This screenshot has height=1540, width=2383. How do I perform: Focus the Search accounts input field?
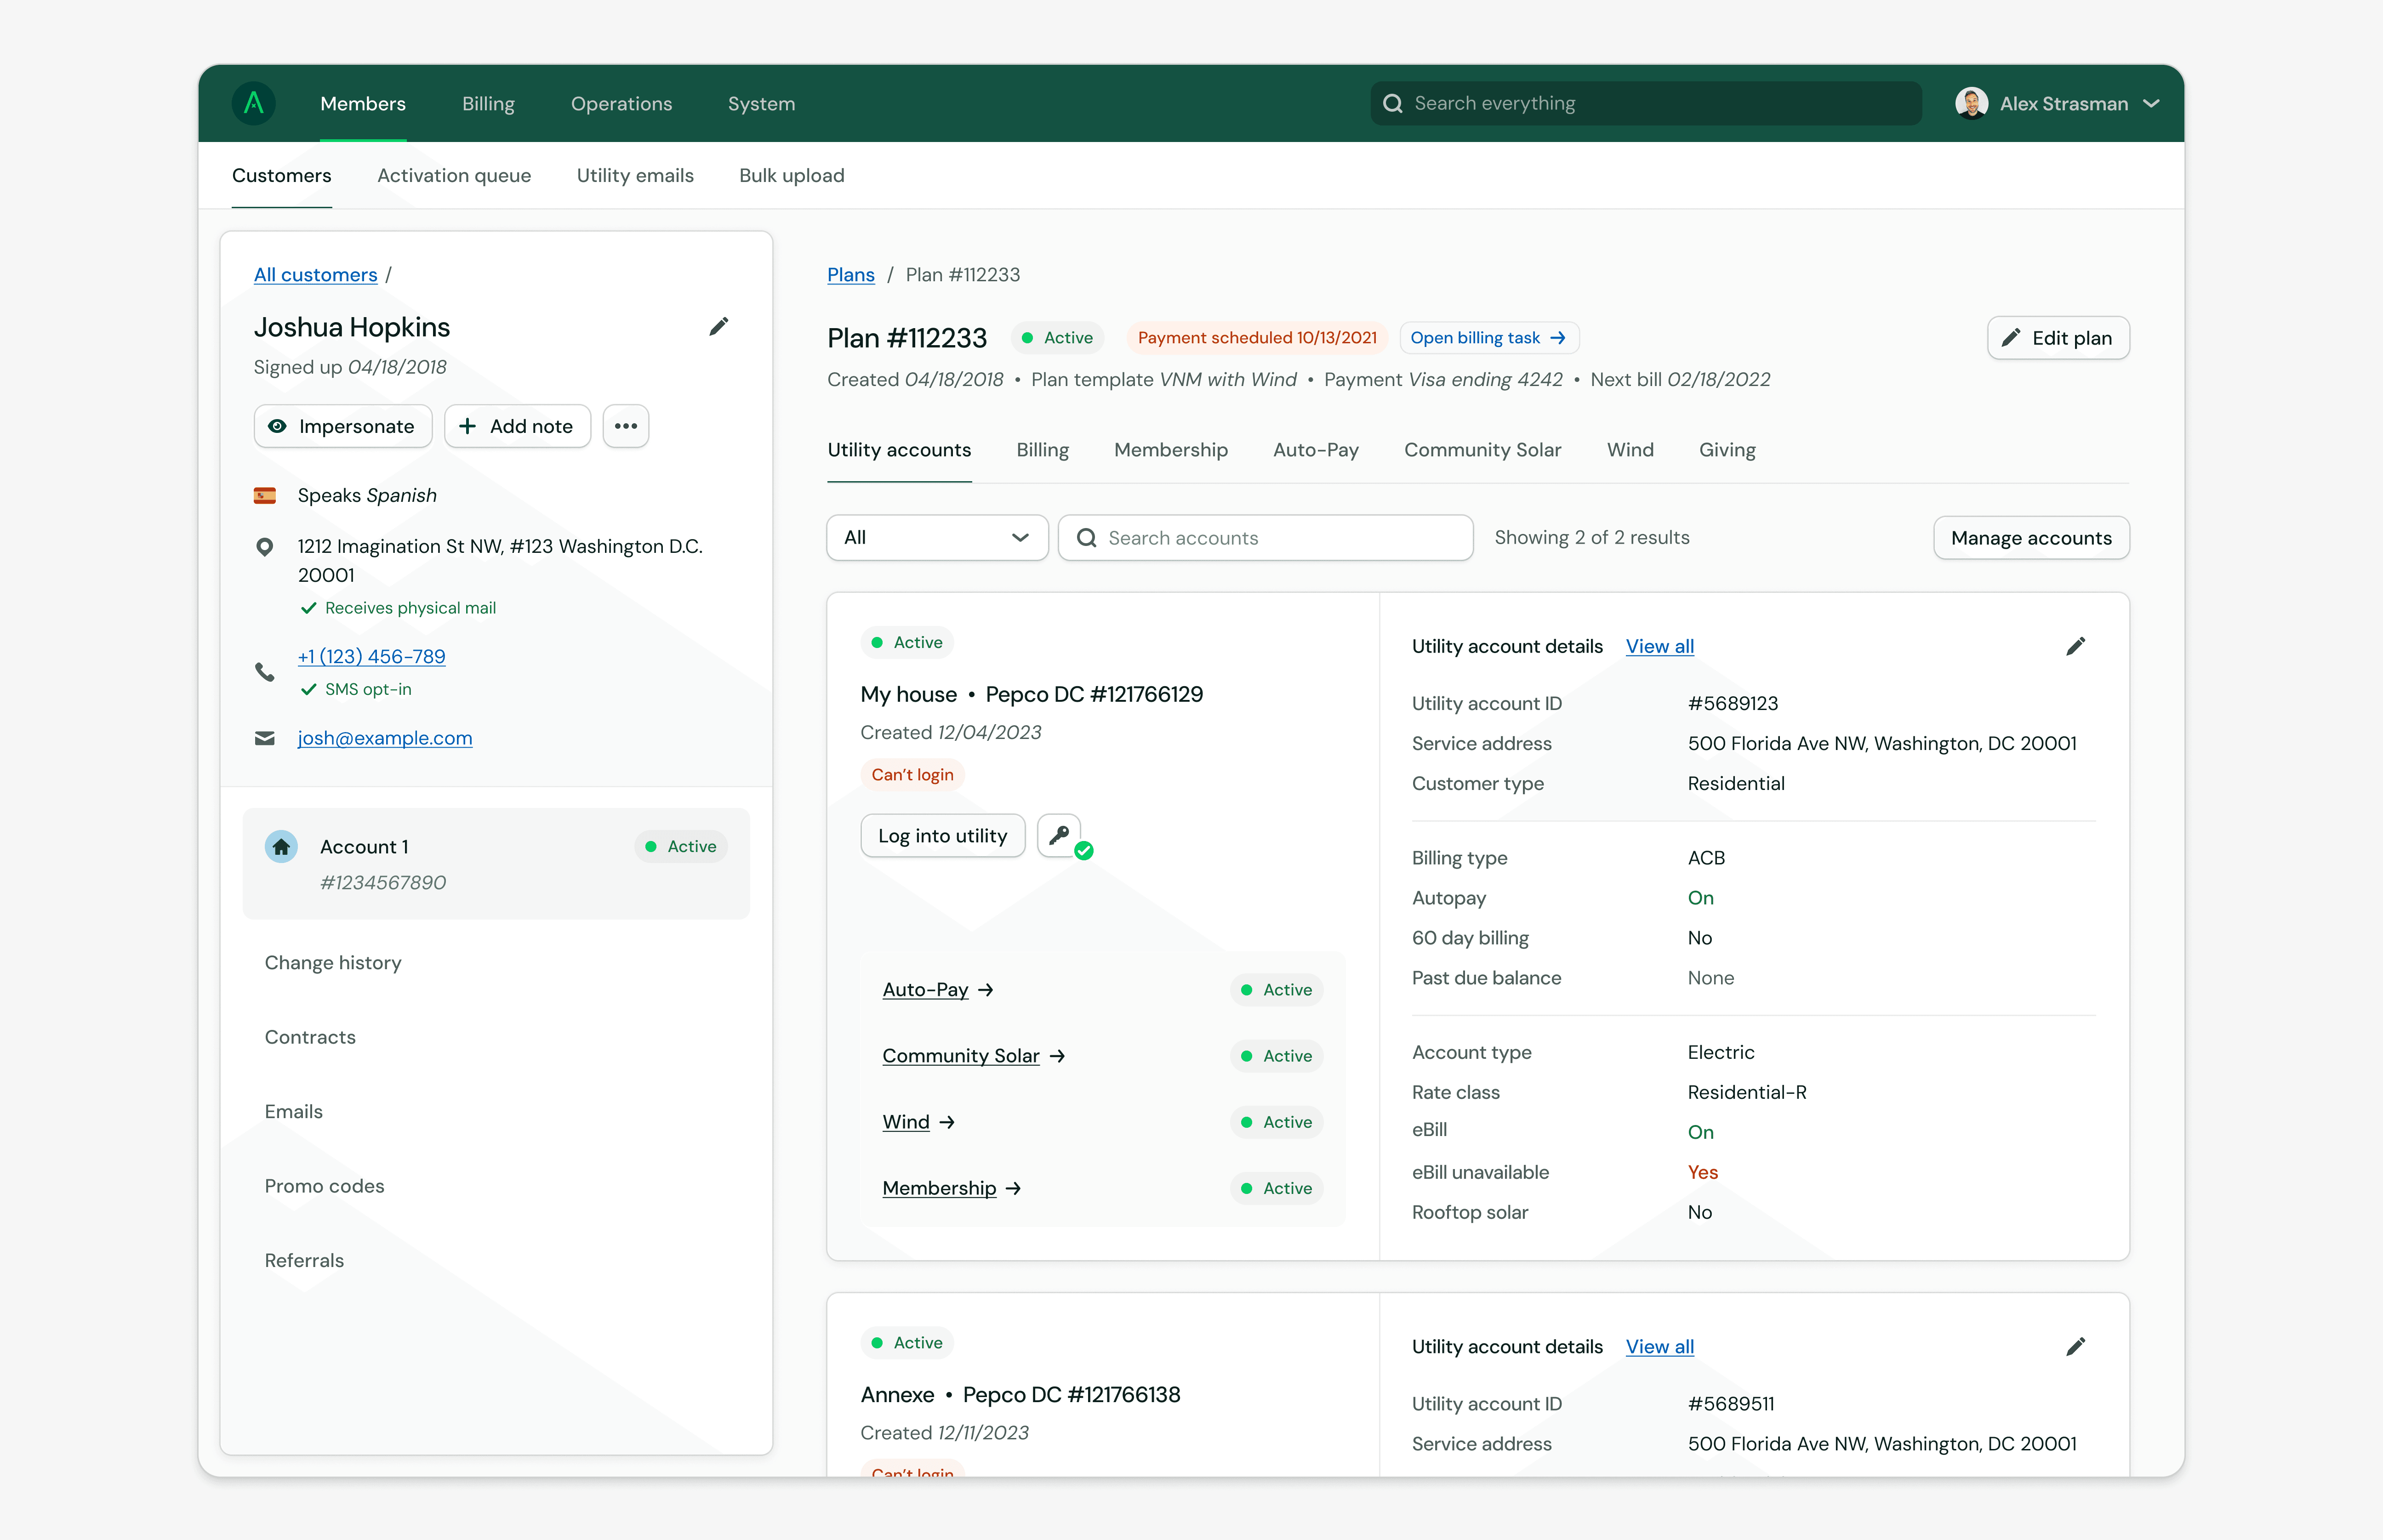tap(1265, 538)
